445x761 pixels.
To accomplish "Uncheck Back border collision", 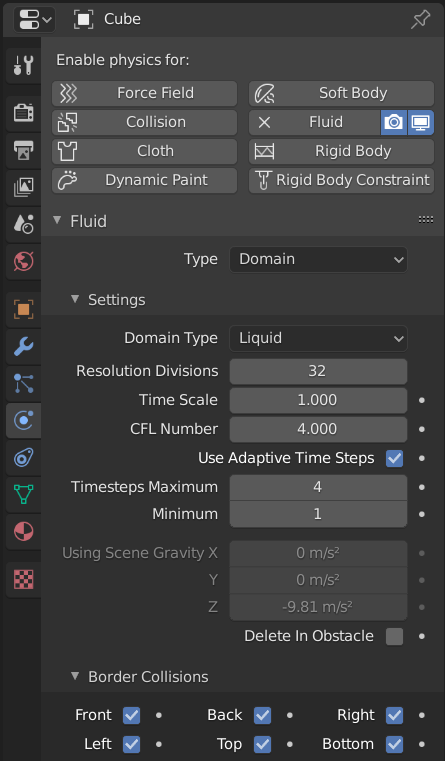I will 263,715.
